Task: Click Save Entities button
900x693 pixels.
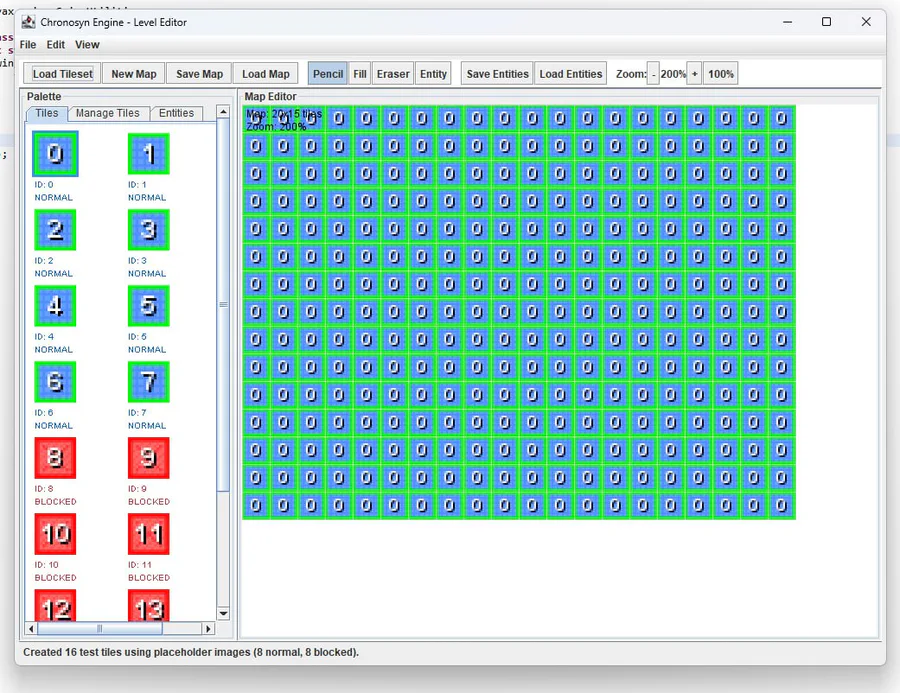Action: (x=498, y=74)
